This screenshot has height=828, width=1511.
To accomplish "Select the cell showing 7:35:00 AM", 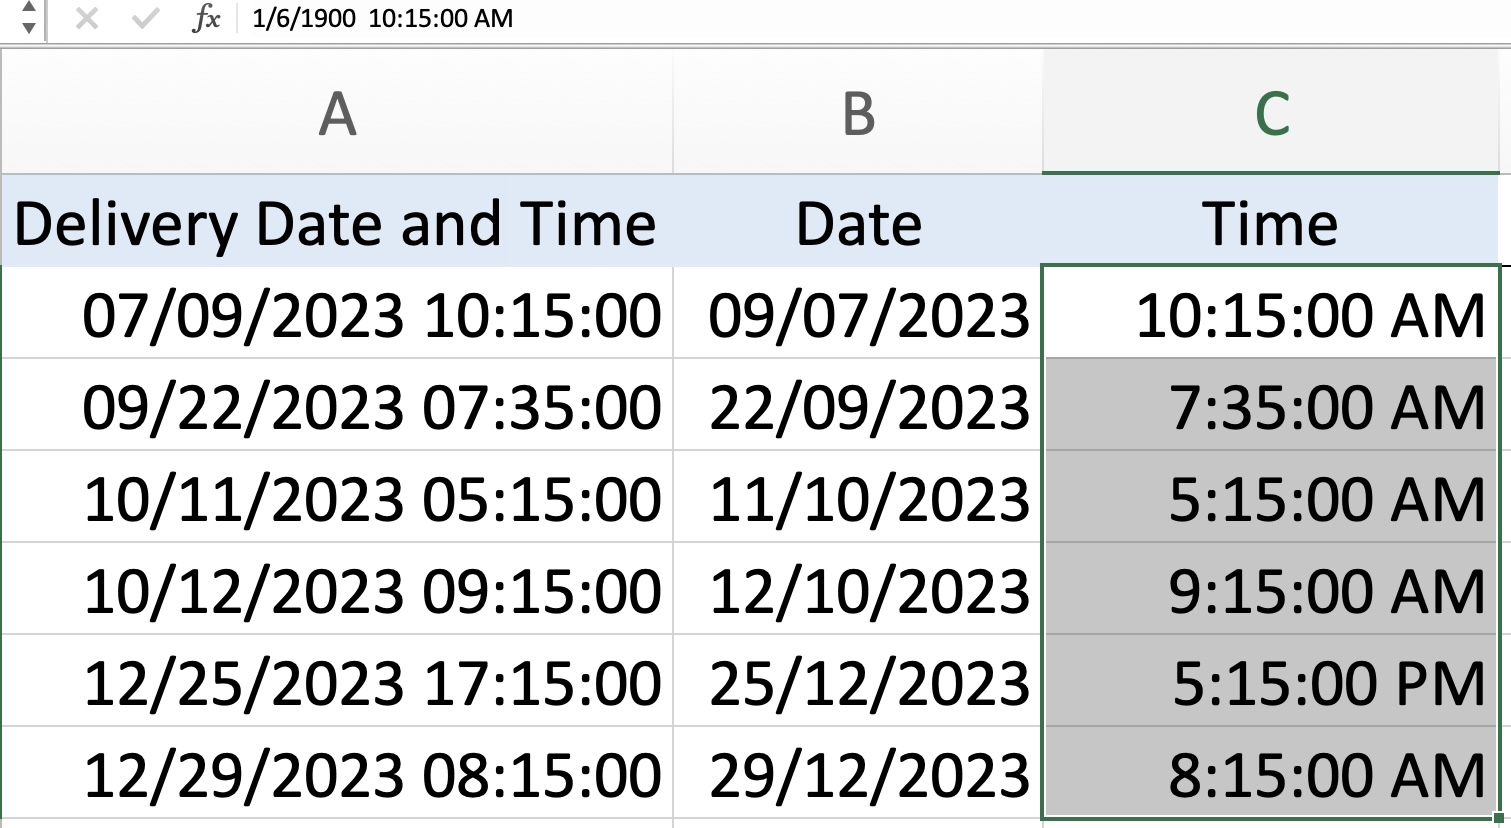I will point(1271,405).
